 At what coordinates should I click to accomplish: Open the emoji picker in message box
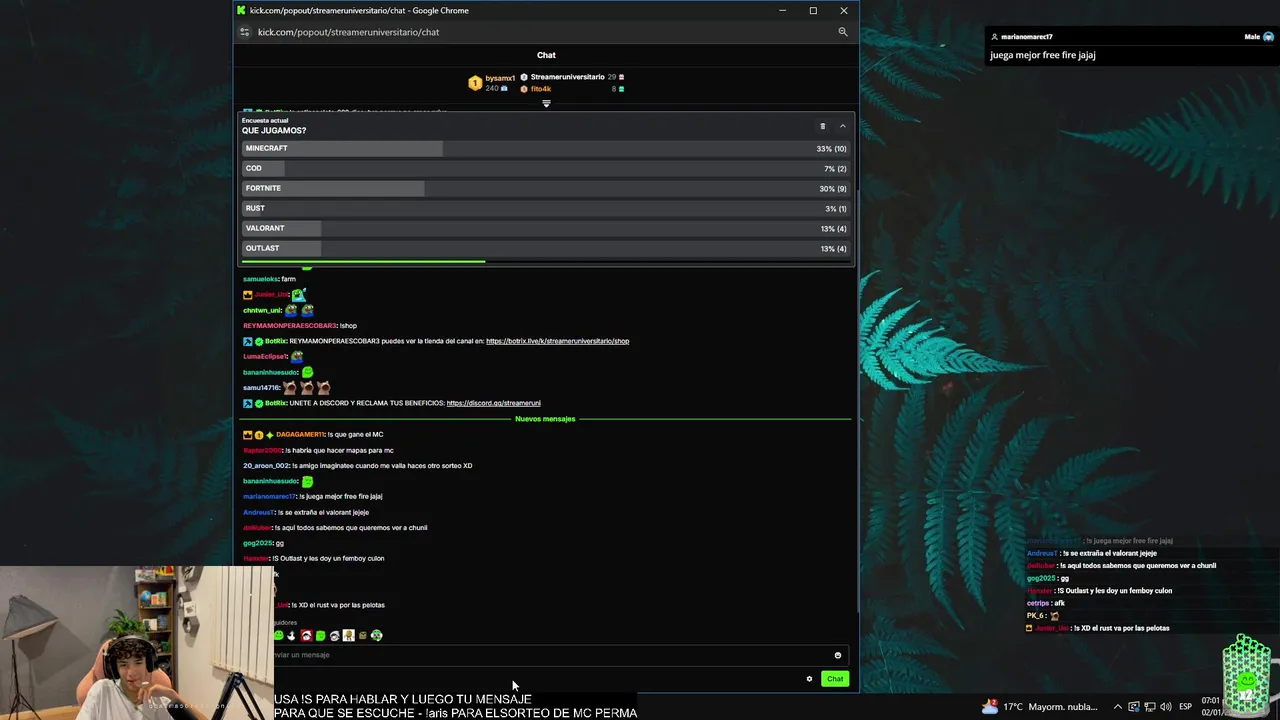point(838,655)
